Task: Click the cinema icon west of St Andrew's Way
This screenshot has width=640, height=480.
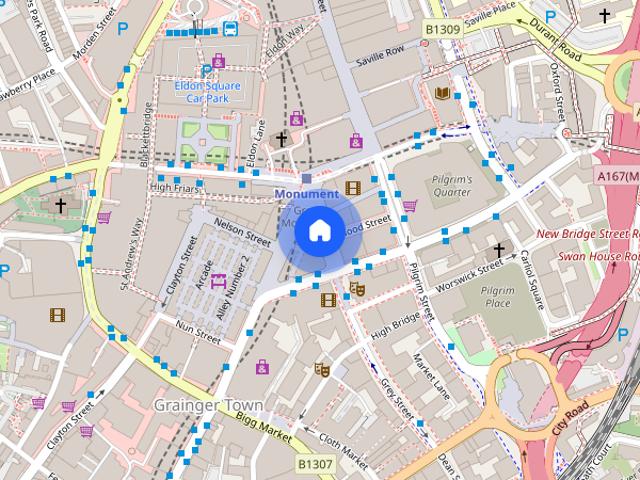Action: [58, 315]
